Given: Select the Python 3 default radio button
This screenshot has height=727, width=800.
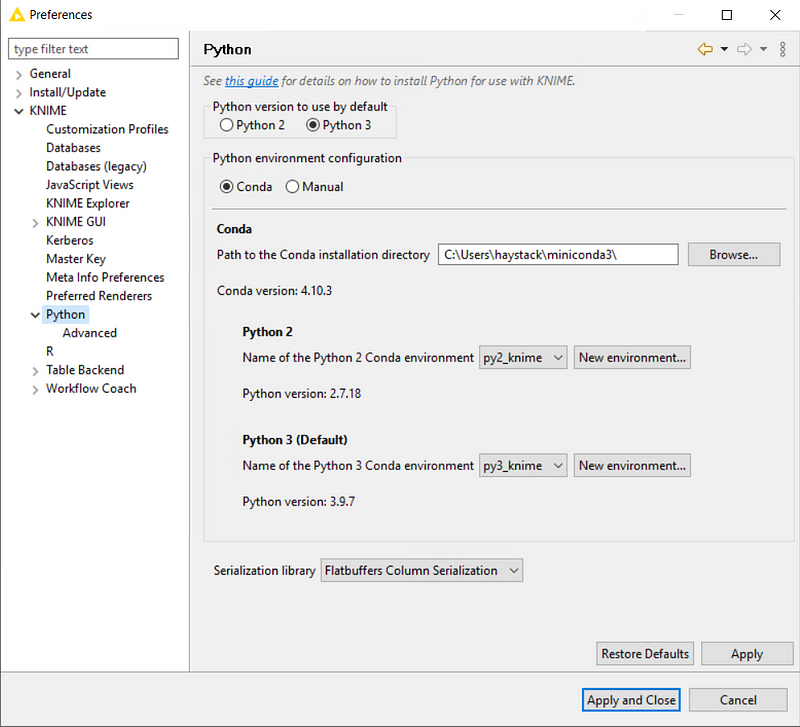Looking at the screenshot, I should tap(313, 125).
